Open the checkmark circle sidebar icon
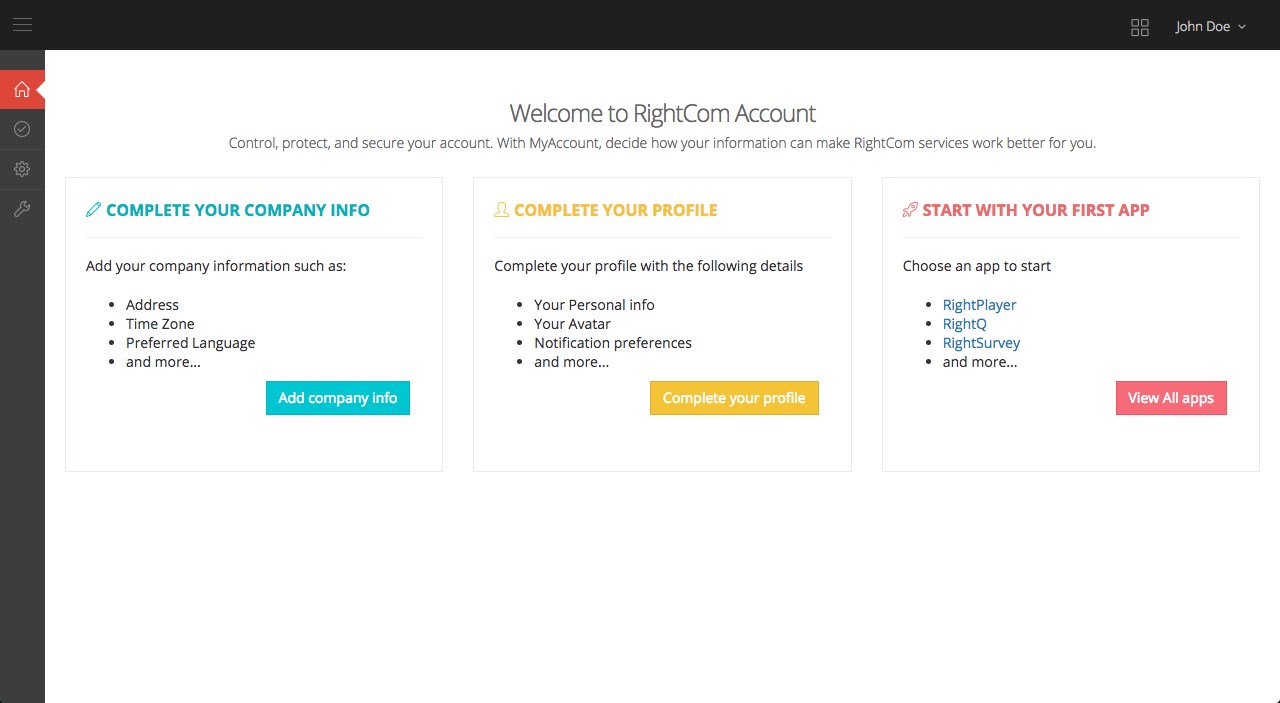The height and width of the screenshot is (703, 1280). click(22, 129)
